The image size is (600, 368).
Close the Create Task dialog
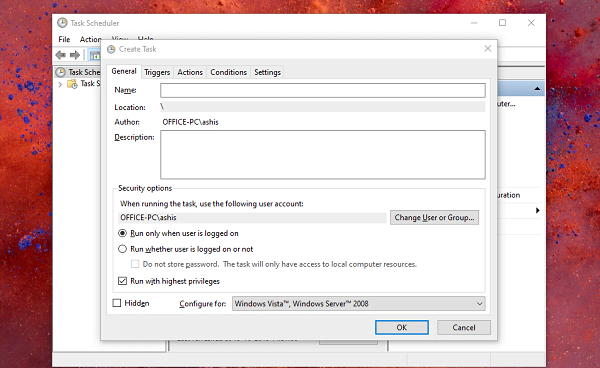point(488,49)
